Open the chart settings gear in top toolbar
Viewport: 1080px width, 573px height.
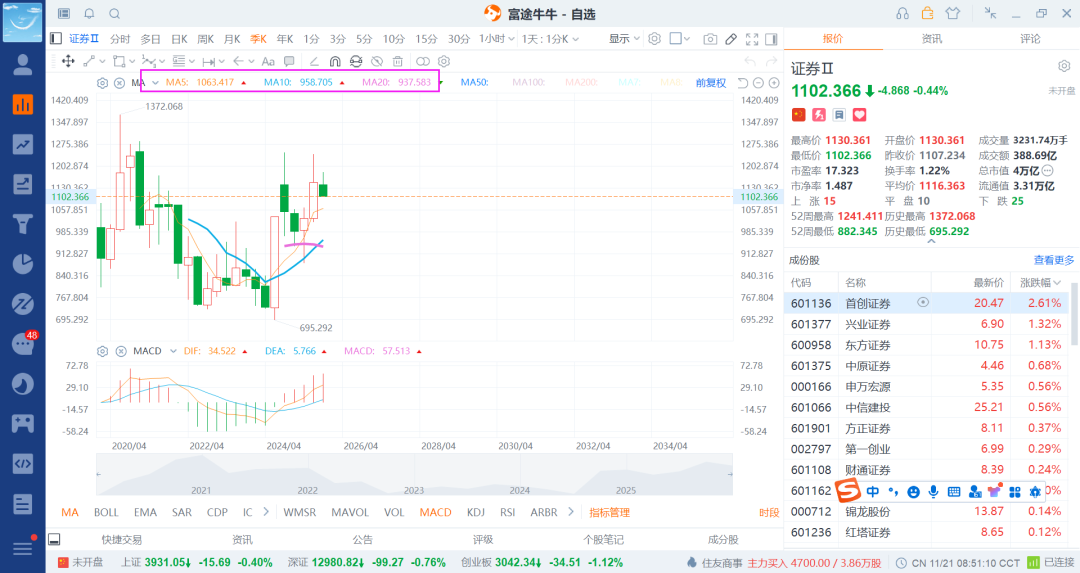(655, 39)
